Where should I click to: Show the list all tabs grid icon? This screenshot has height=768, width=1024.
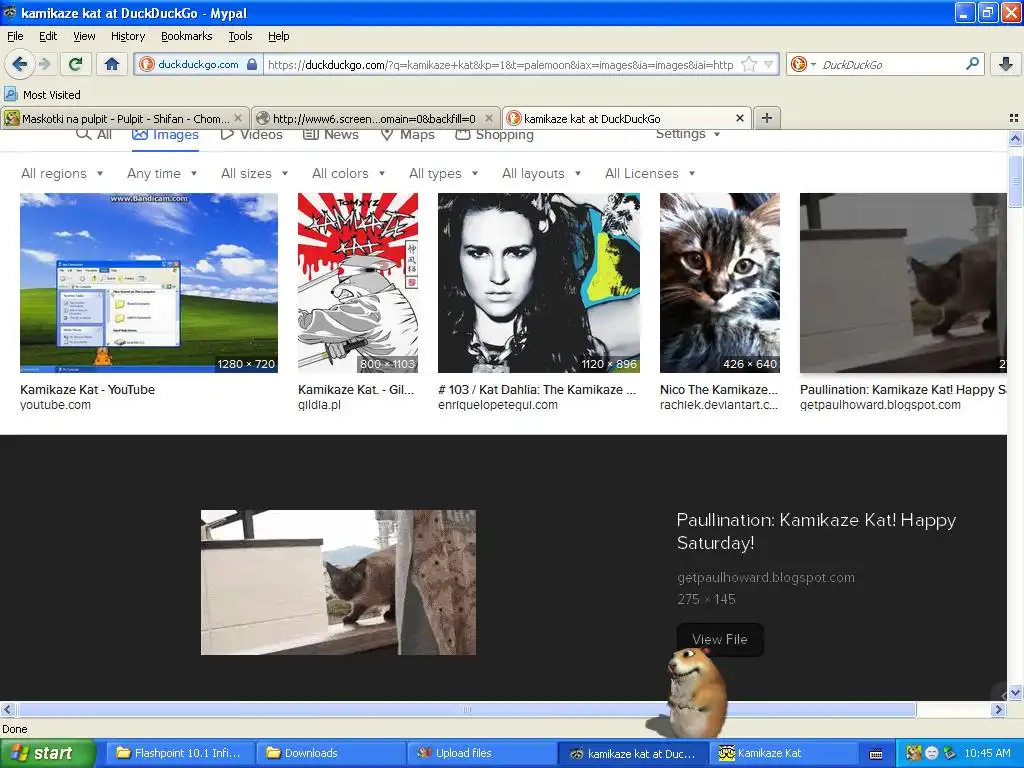[x=1014, y=118]
